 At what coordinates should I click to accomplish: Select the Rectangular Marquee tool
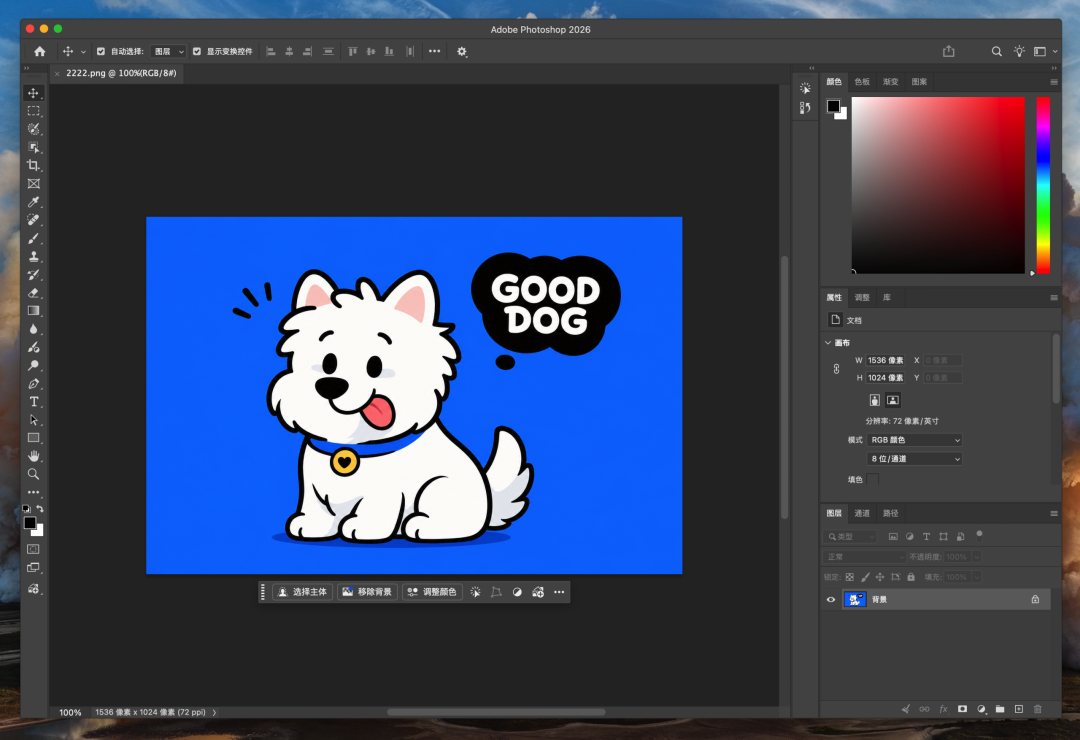coord(33,111)
